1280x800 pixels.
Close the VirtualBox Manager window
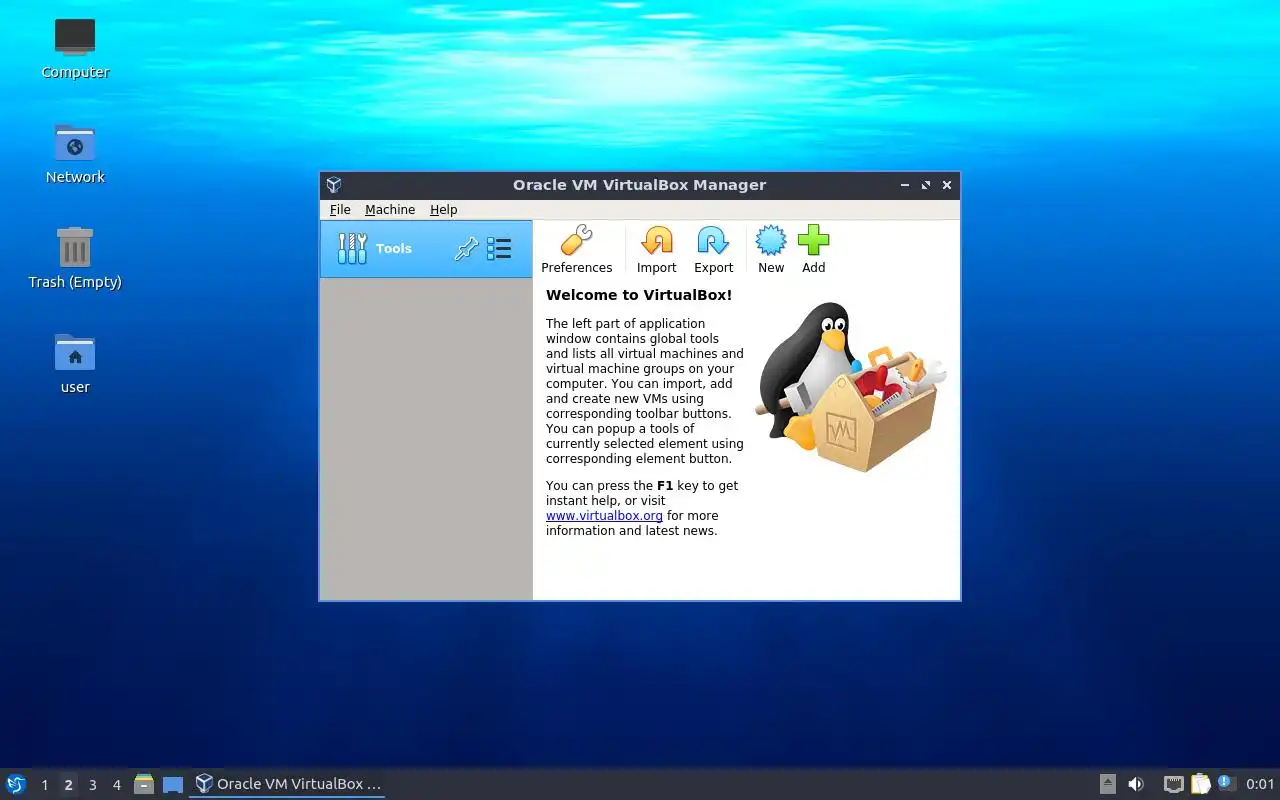pyautogui.click(x=947, y=185)
